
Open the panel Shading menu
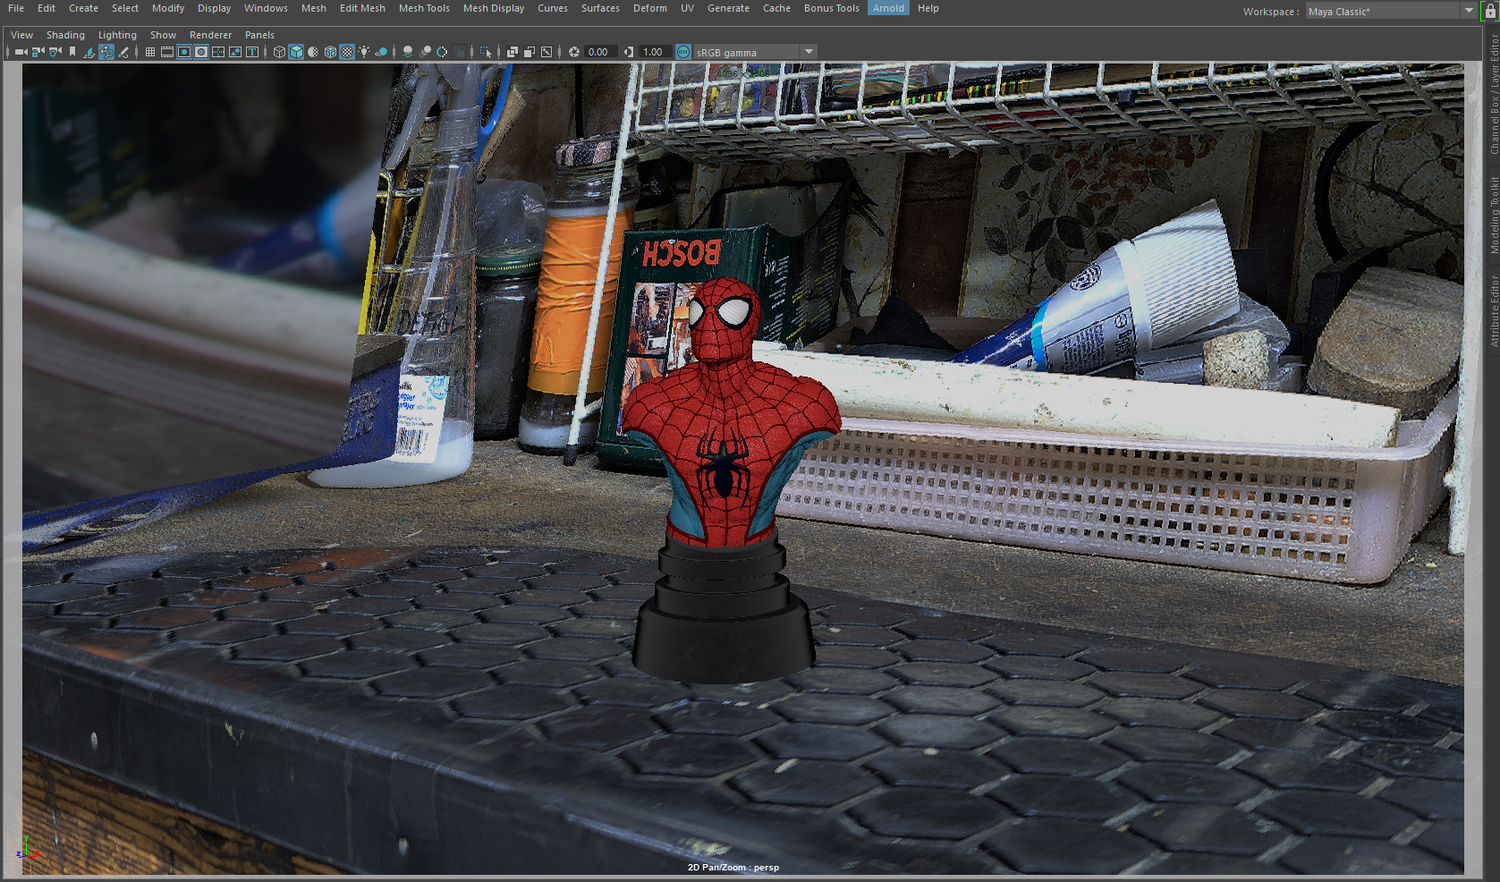pyautogui.click(x=66, y=35)
